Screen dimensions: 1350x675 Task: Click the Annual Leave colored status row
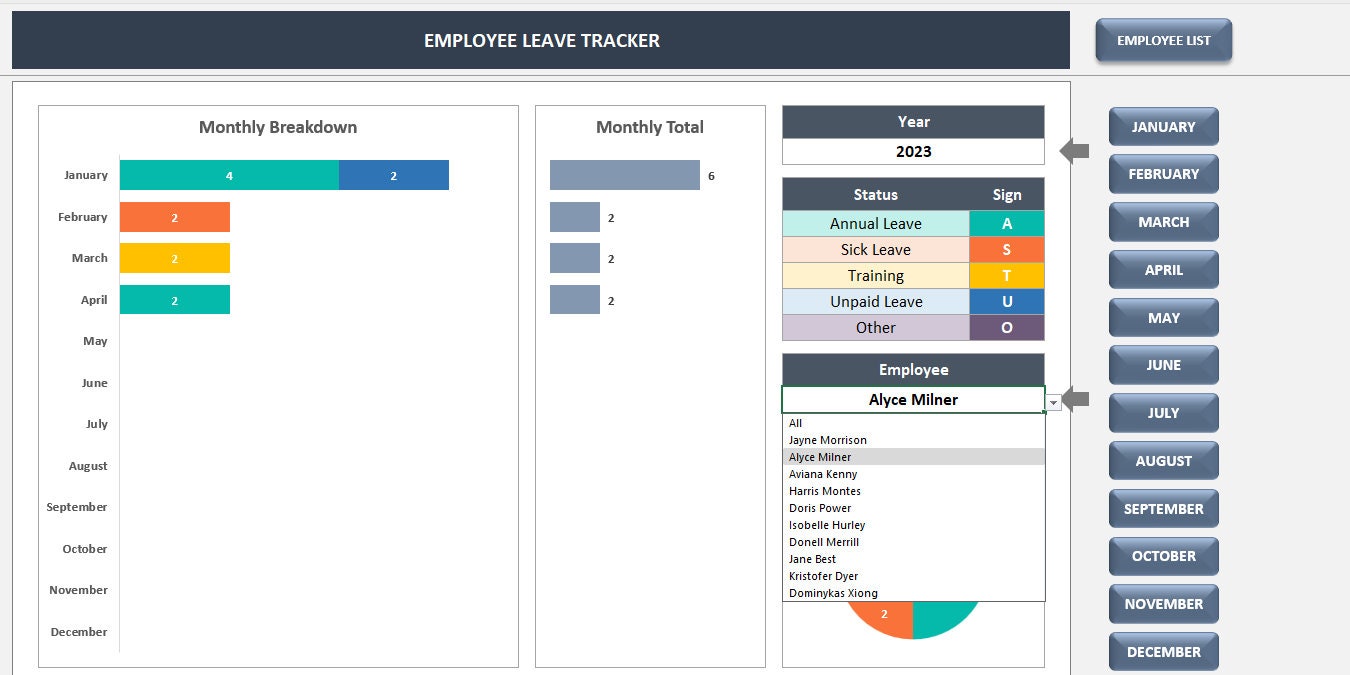click(875, 223)
